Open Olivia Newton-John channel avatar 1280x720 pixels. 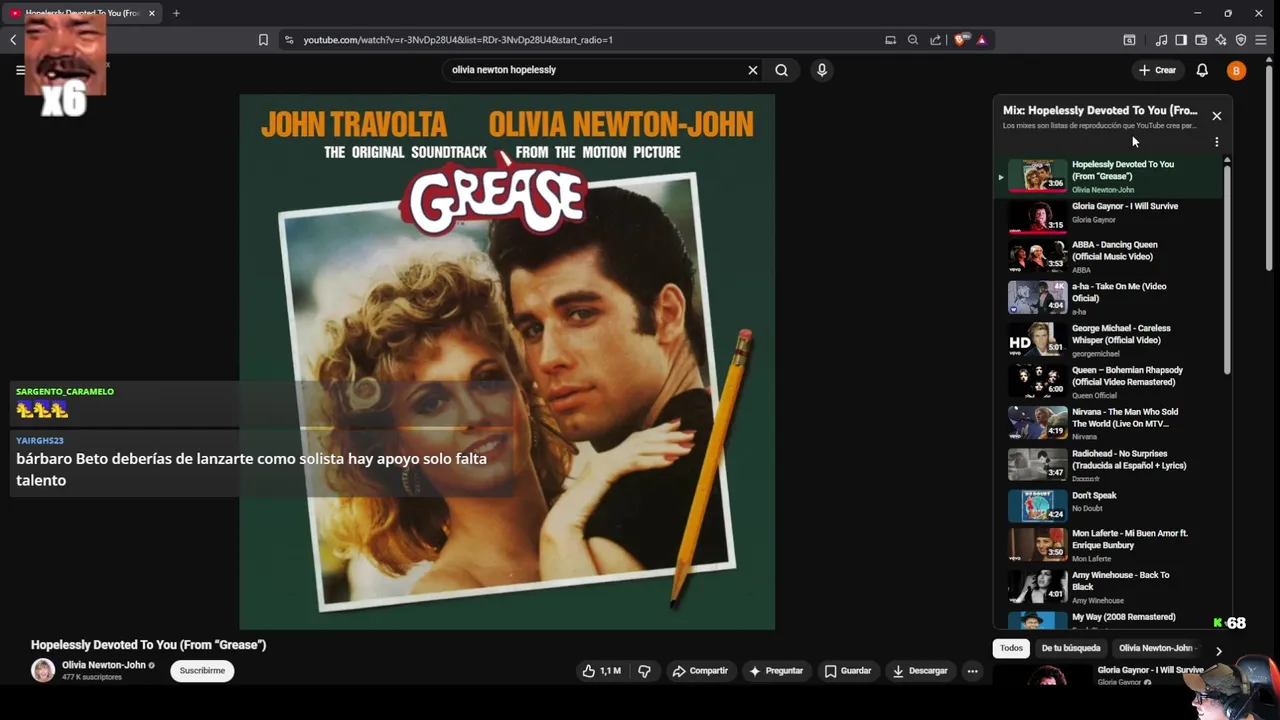point(43,671)
